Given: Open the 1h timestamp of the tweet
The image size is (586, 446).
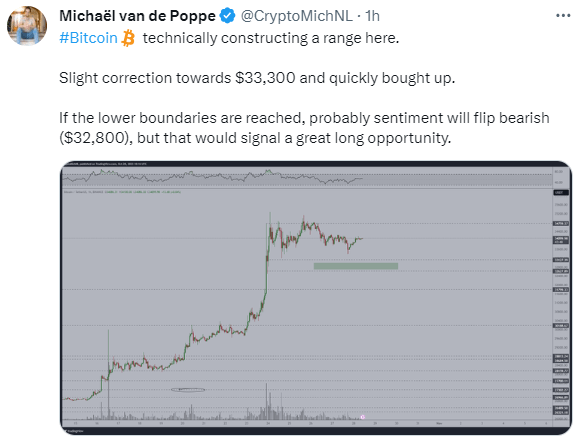Looking at the screenshot, I should pos(372,16).
